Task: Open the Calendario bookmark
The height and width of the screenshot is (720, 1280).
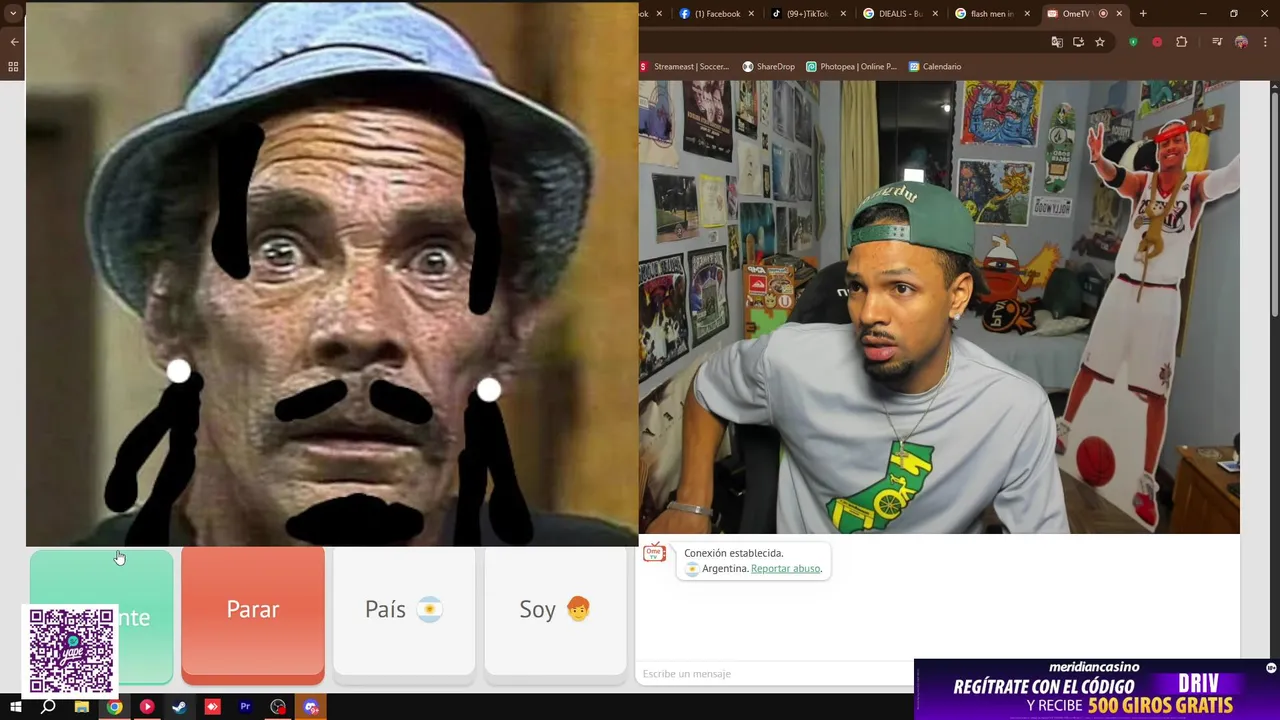Action: click(935, 67)
